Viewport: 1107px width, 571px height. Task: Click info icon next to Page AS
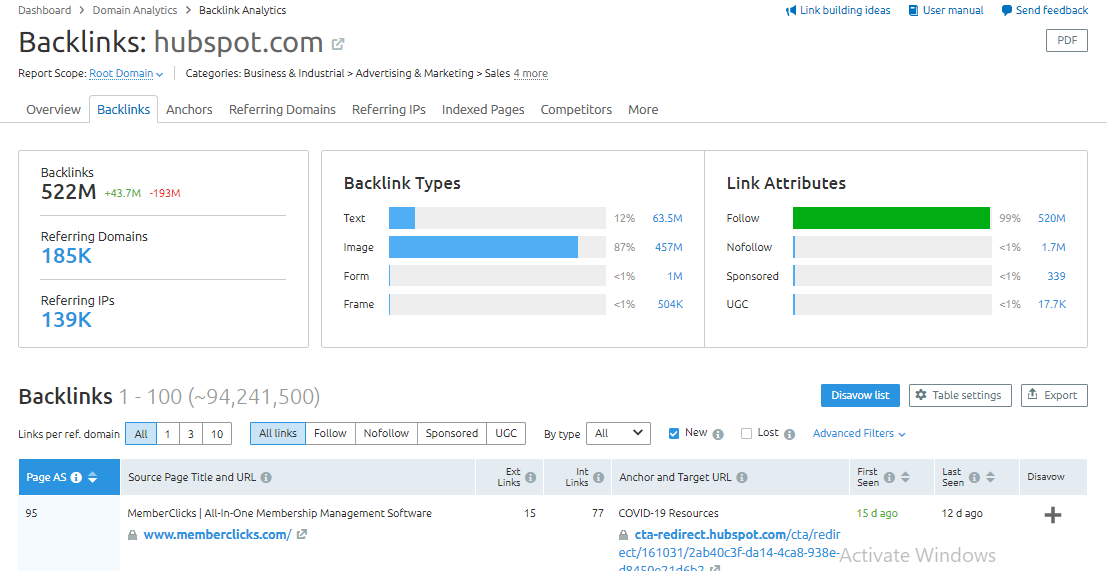[x=76, y=478]
